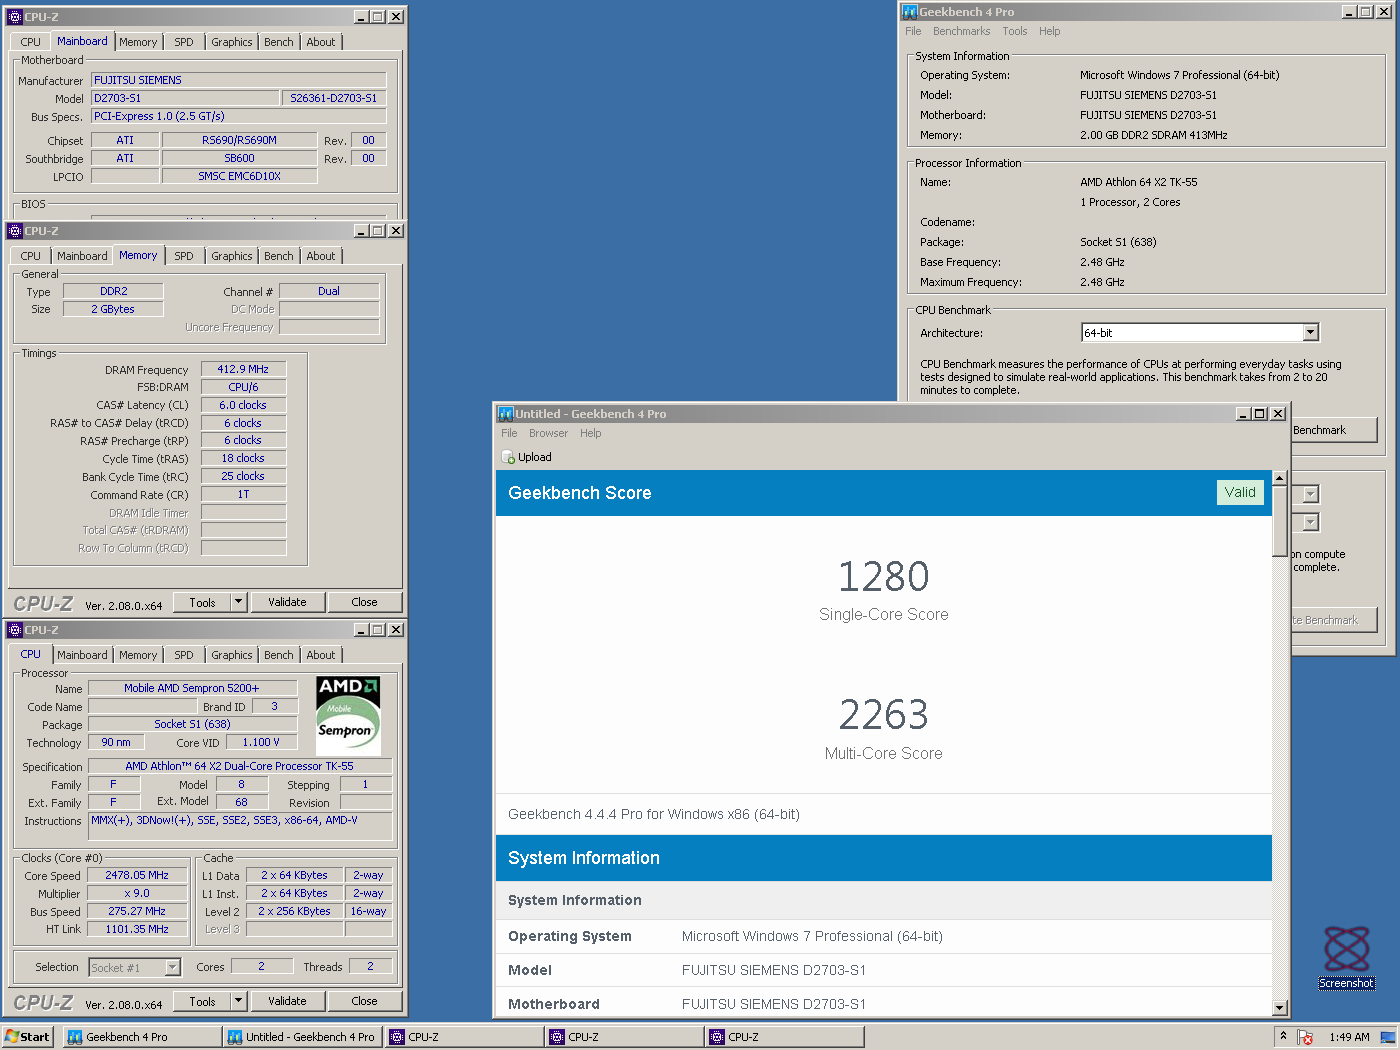Click CPU-Z Mainboard window title icon
Viewport: 1400px width, 1050px height.
15,17
